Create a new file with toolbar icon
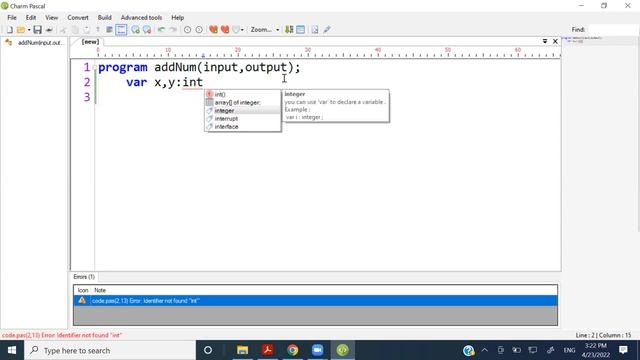This screenshot has width=640, height=360. tap(9, 30)
